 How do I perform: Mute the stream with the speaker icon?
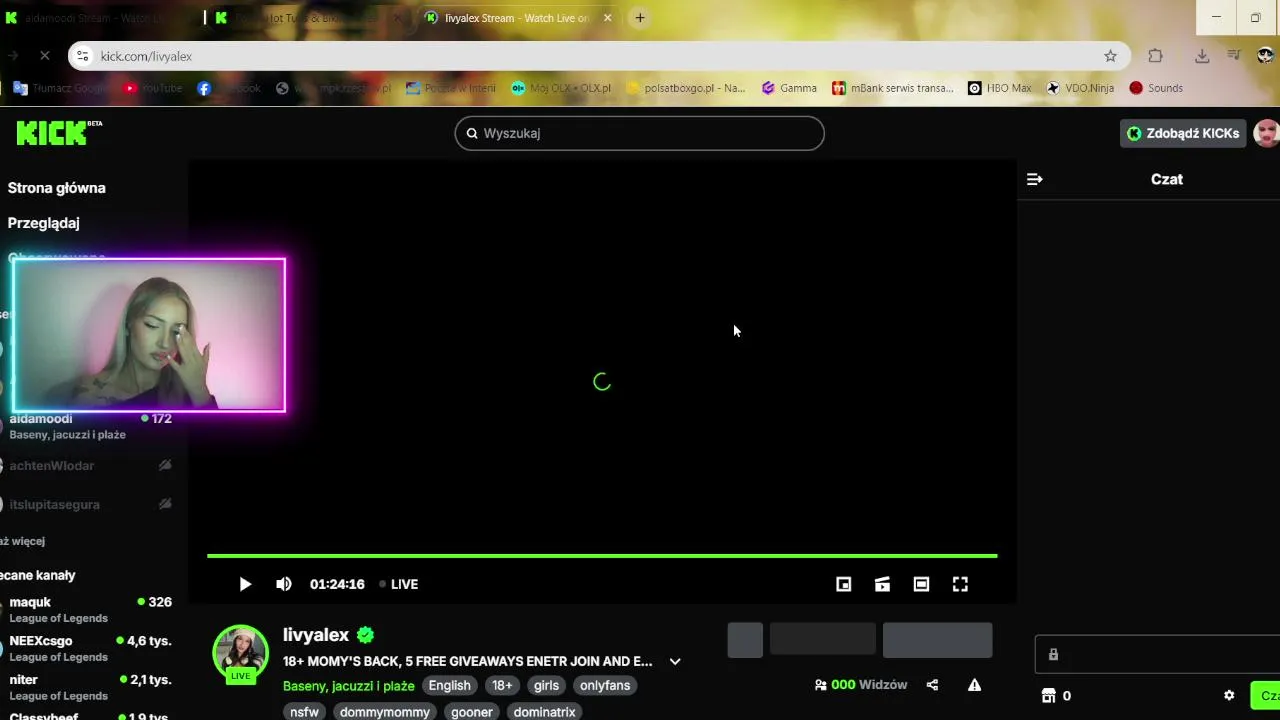click(x=284, y=584)
